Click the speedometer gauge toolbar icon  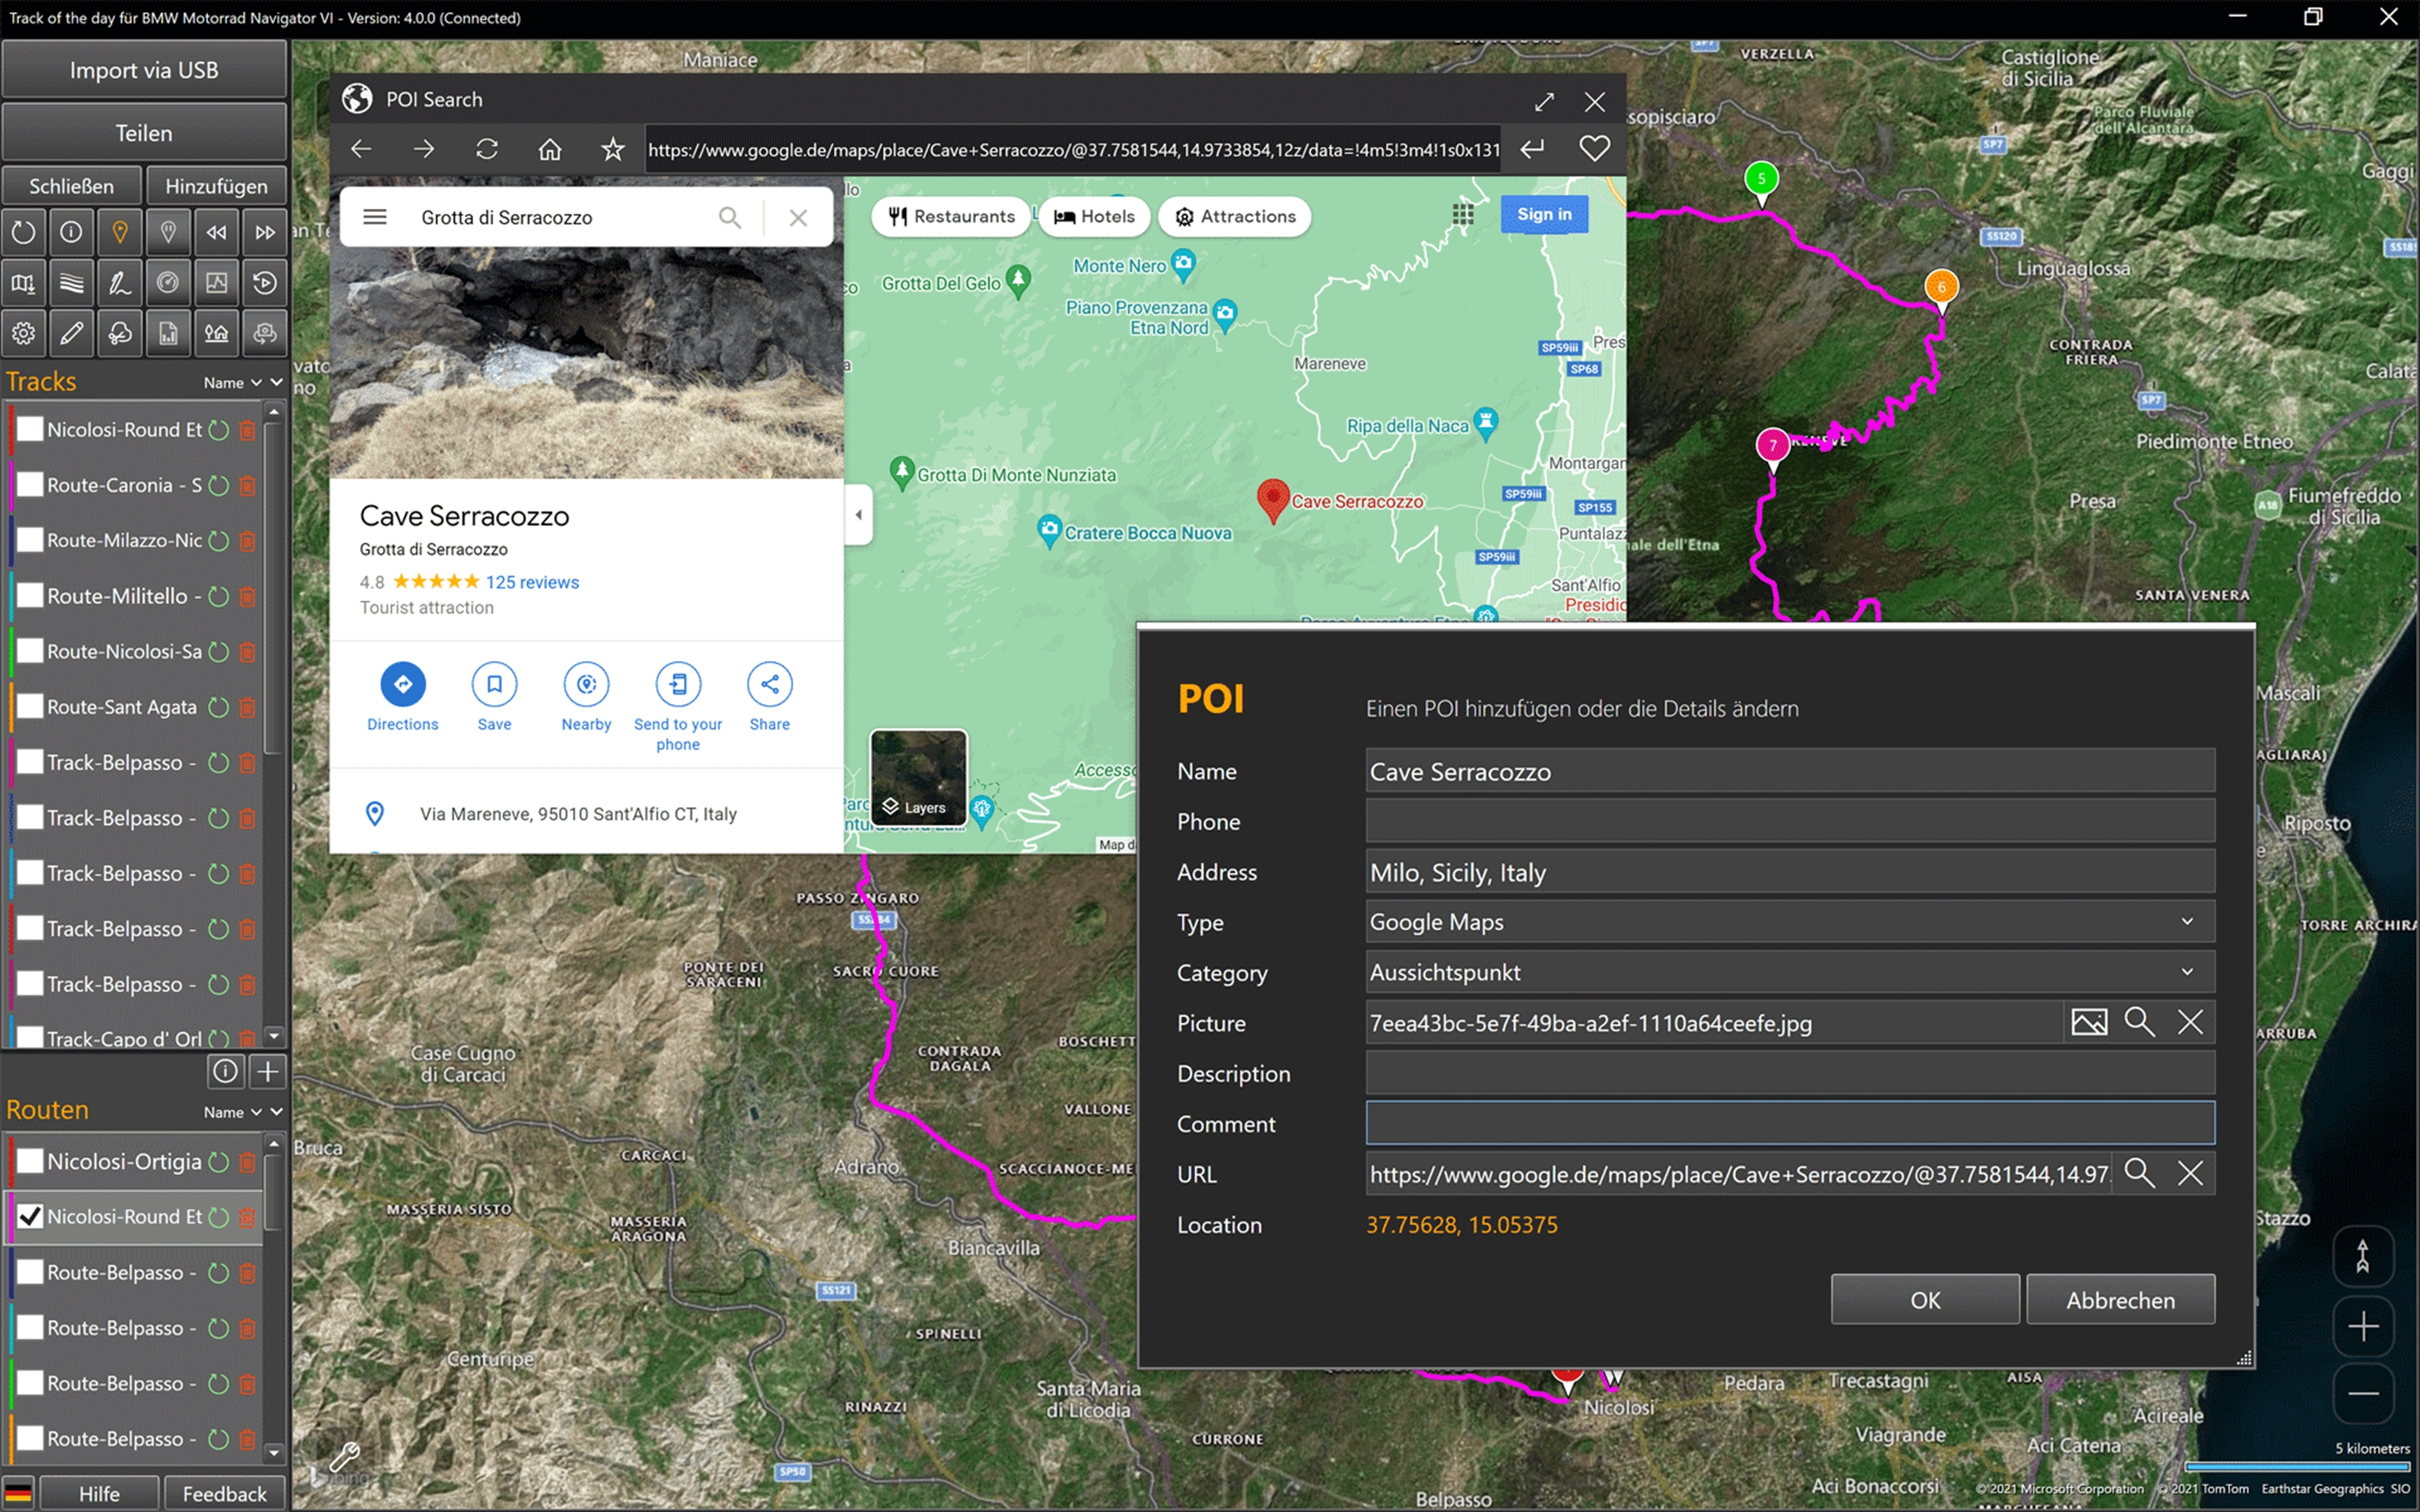pyautogui.click(x=168, y=283)
